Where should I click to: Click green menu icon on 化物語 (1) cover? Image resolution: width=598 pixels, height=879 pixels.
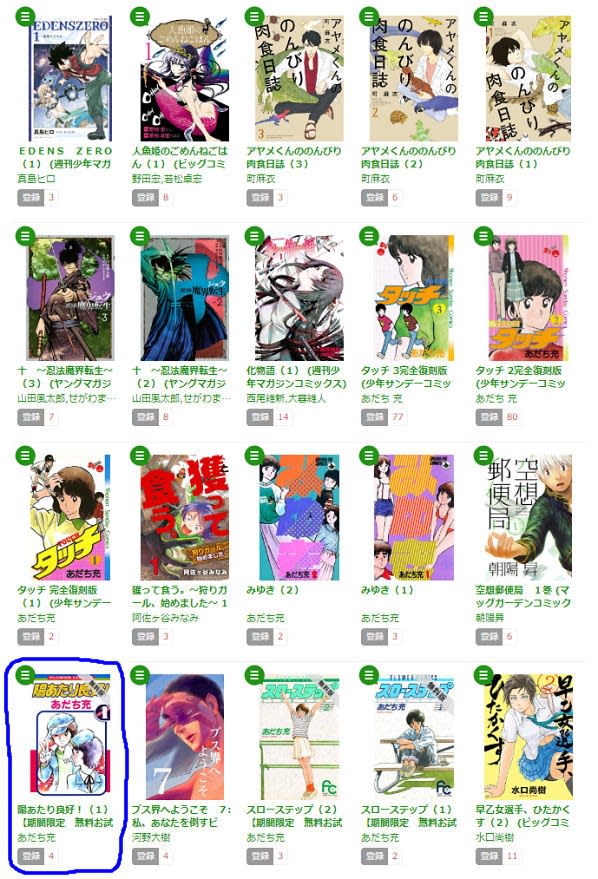pyautogui.click(x=254, y=236)
